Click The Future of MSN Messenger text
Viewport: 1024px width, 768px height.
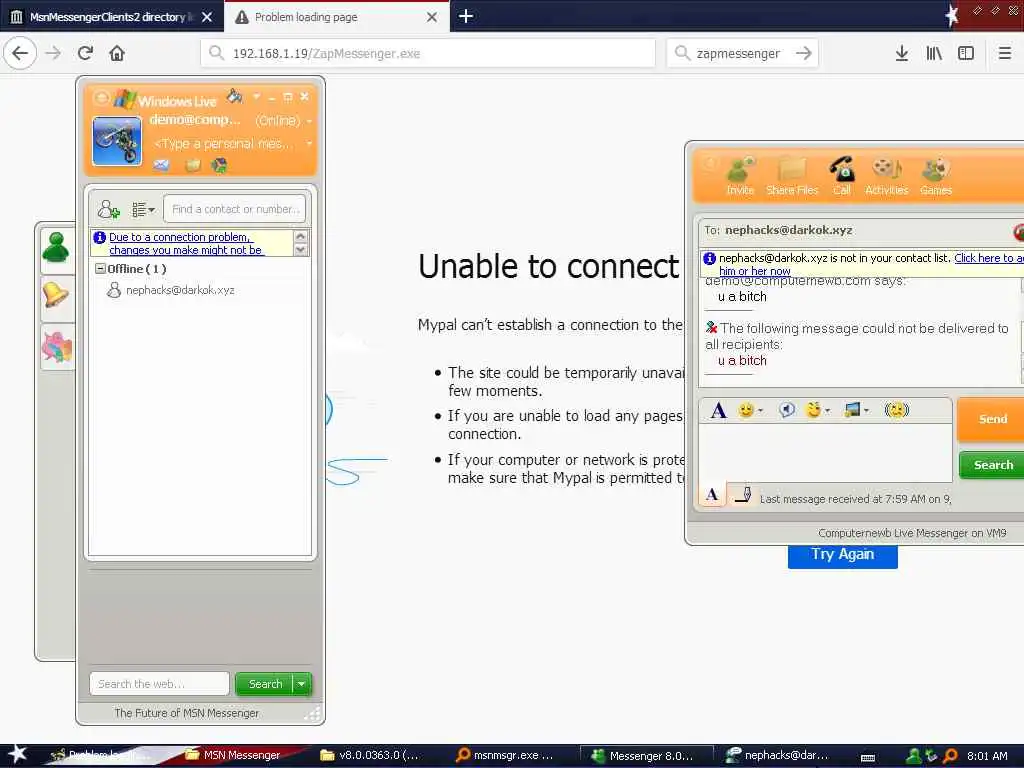(187, 713)
